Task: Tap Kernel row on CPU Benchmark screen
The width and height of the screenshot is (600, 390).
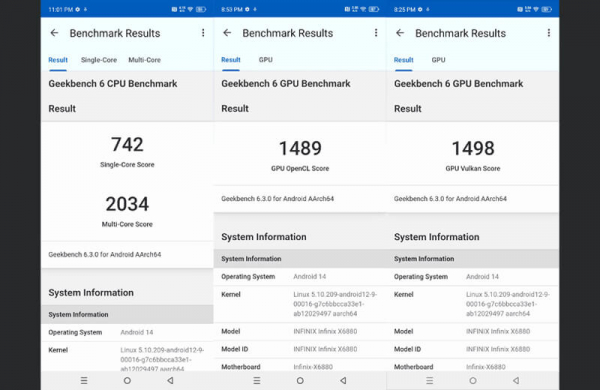Action: 127,357
